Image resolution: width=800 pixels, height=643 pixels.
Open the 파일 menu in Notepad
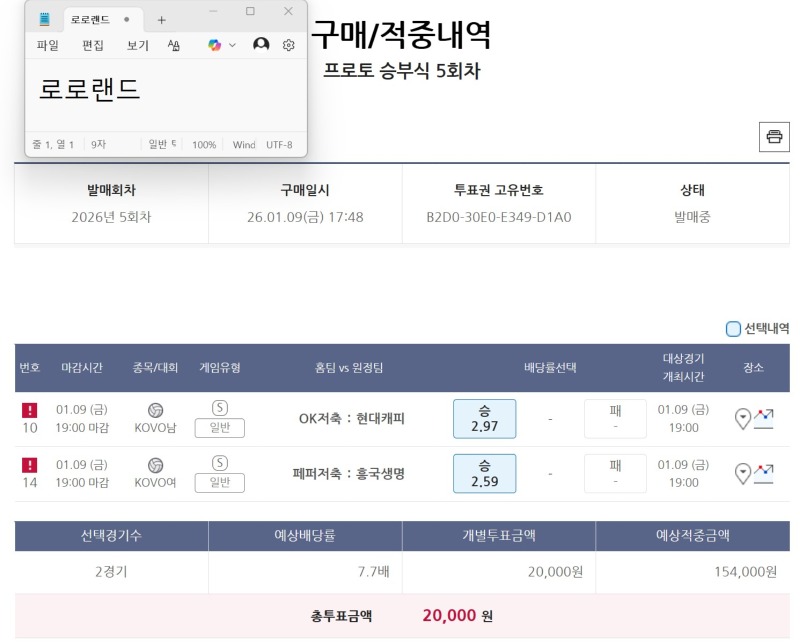click(47, 45)
